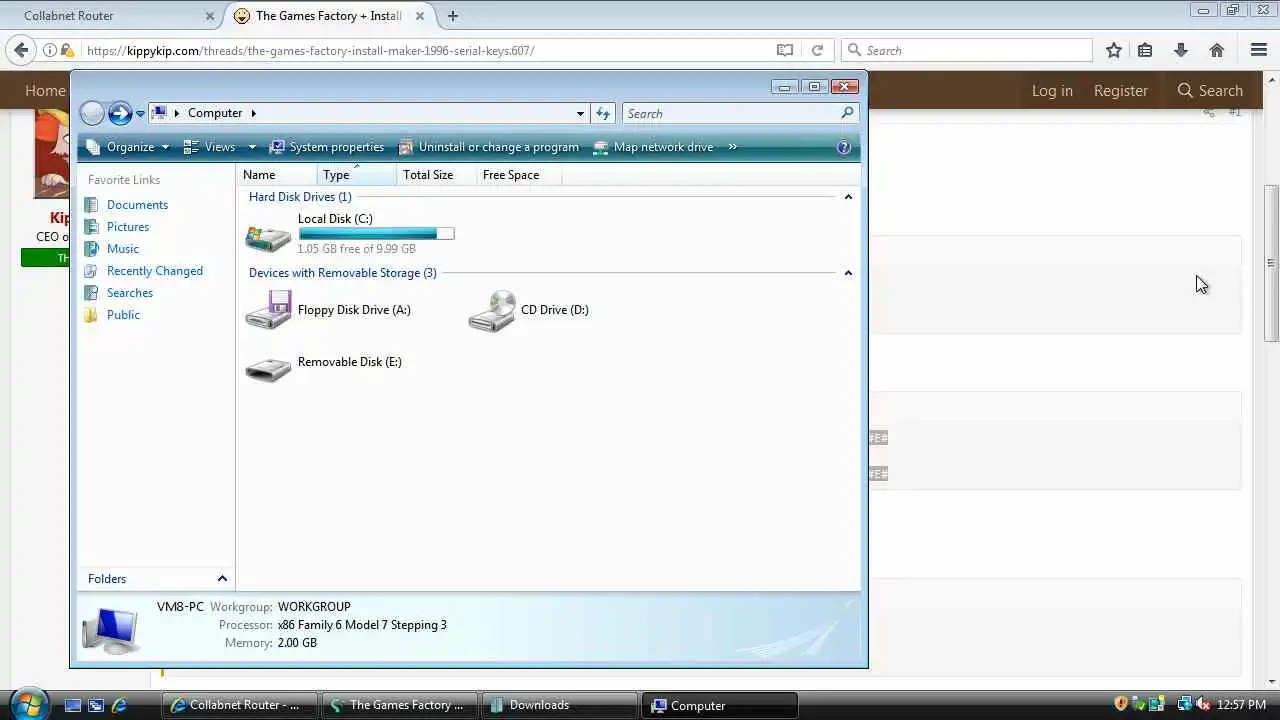The image size is (1280, 720).
Task: Sort by Total Size column header
Action: tap(437, 175)
